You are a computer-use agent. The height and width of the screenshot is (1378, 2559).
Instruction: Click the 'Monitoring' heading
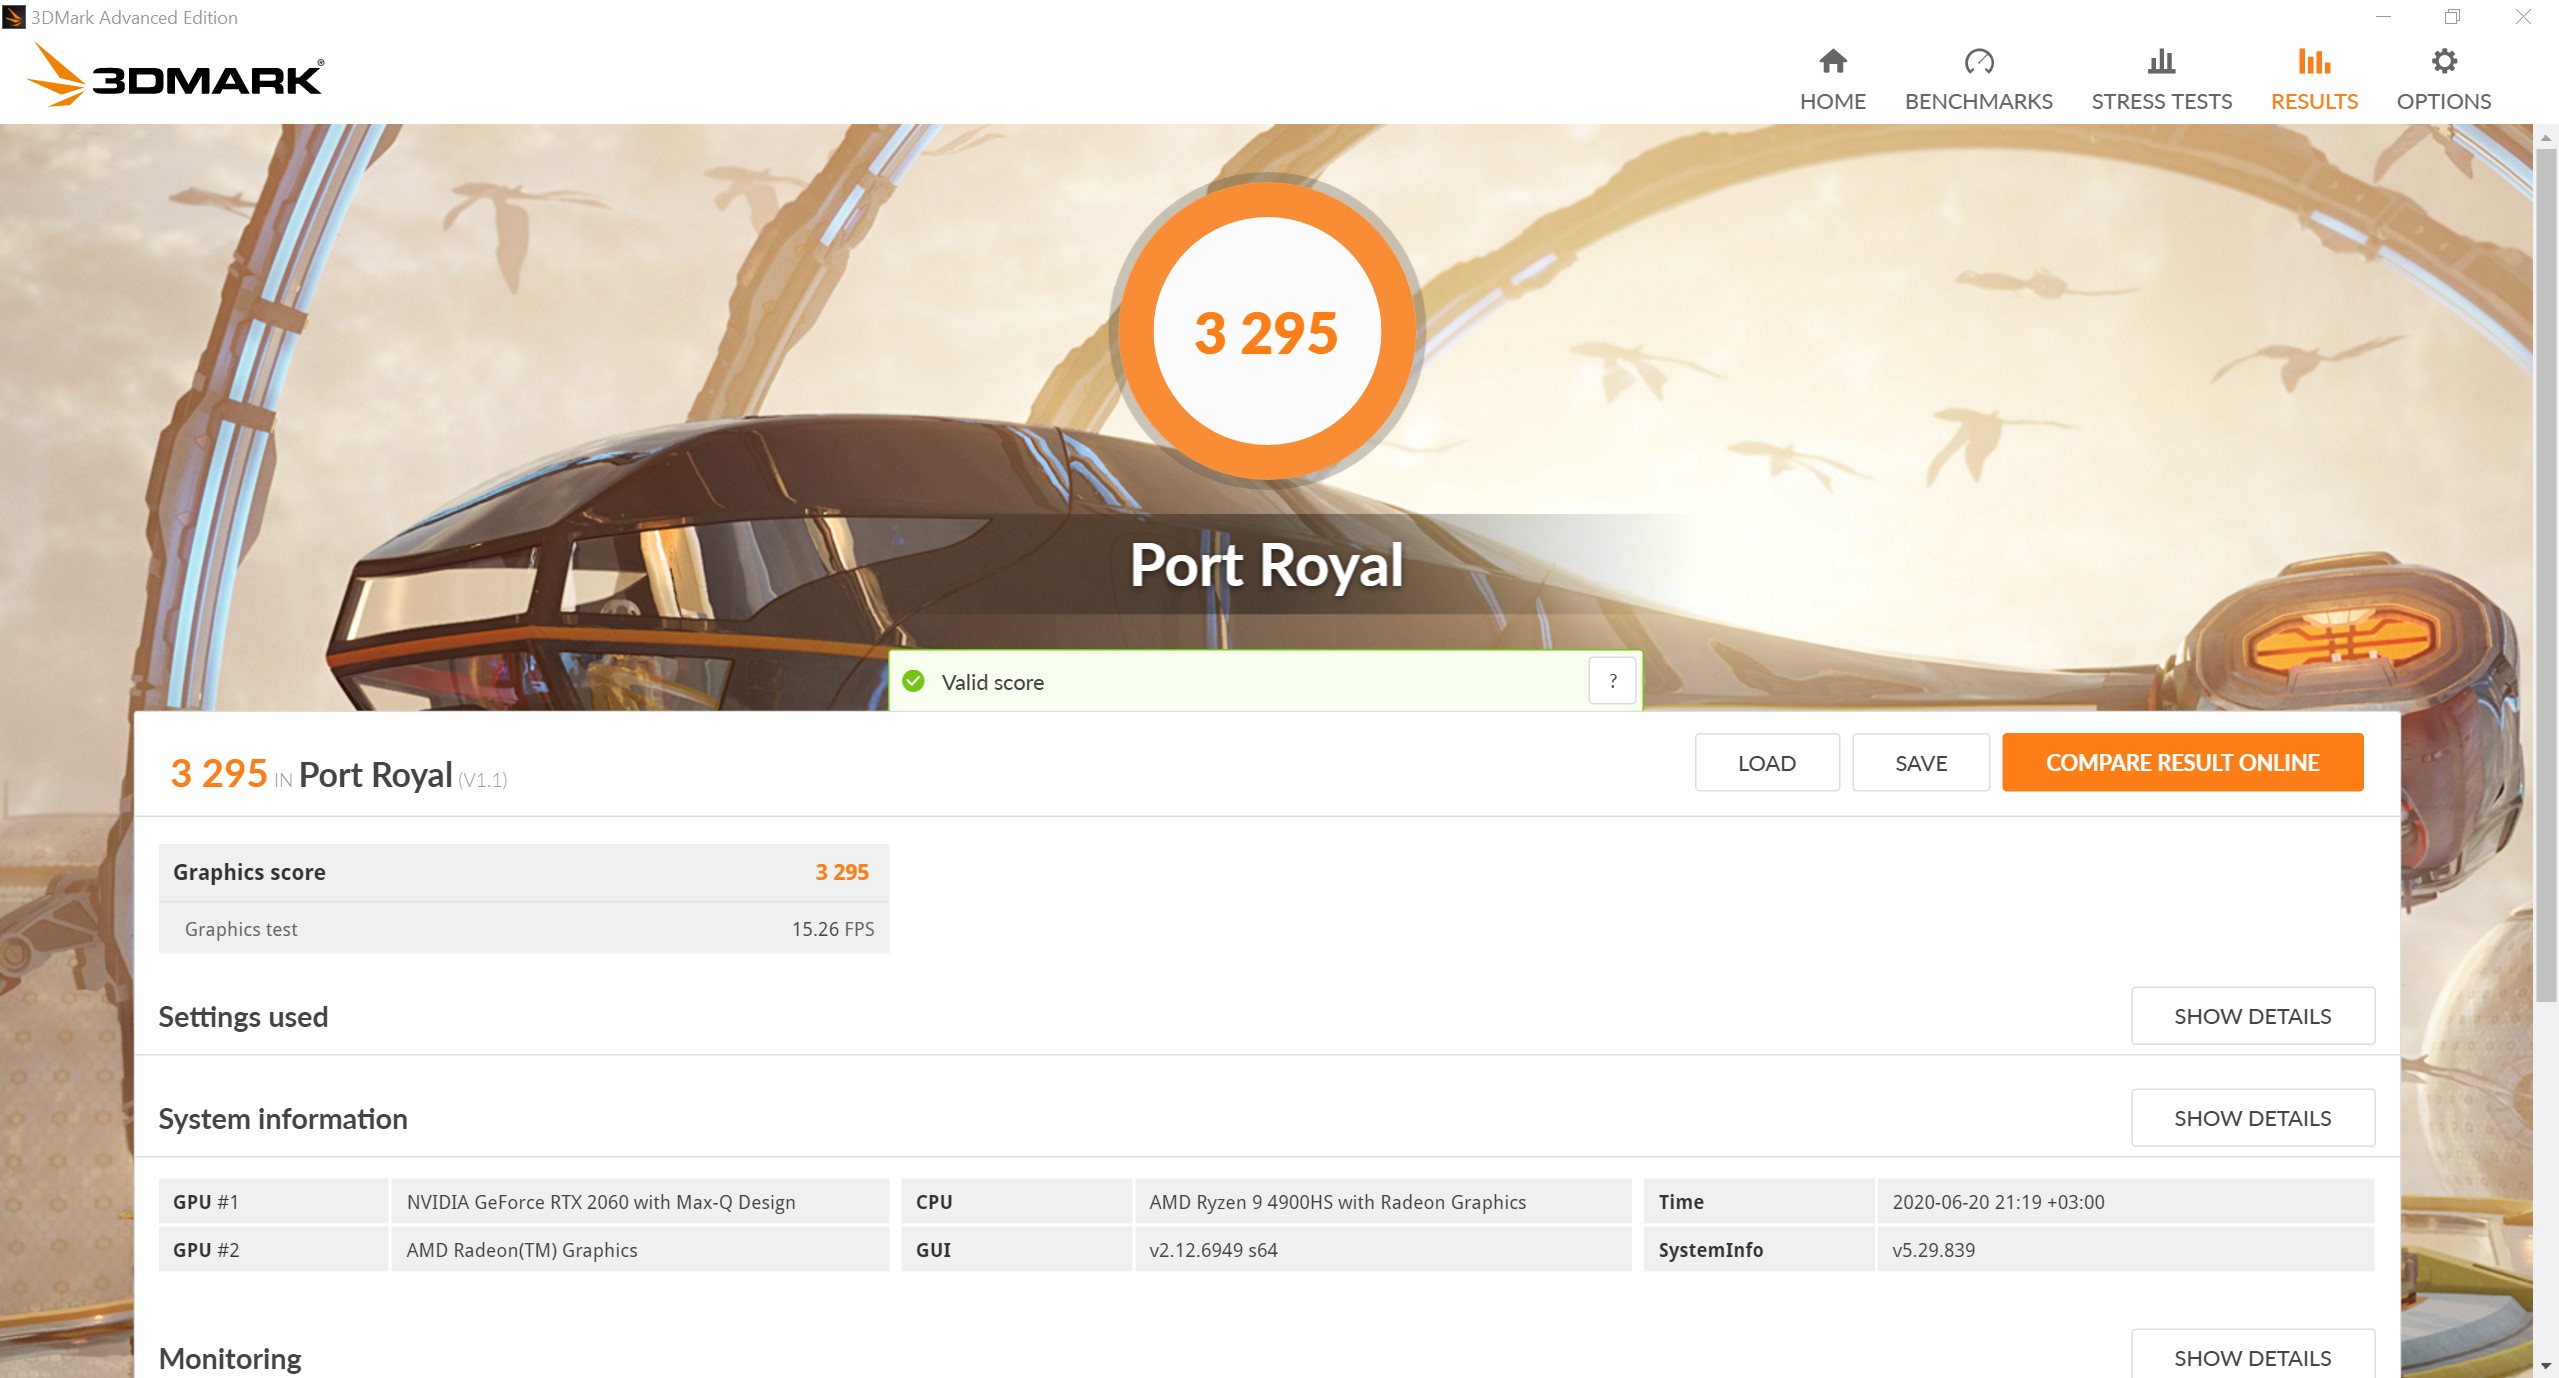click(230, 1358)
